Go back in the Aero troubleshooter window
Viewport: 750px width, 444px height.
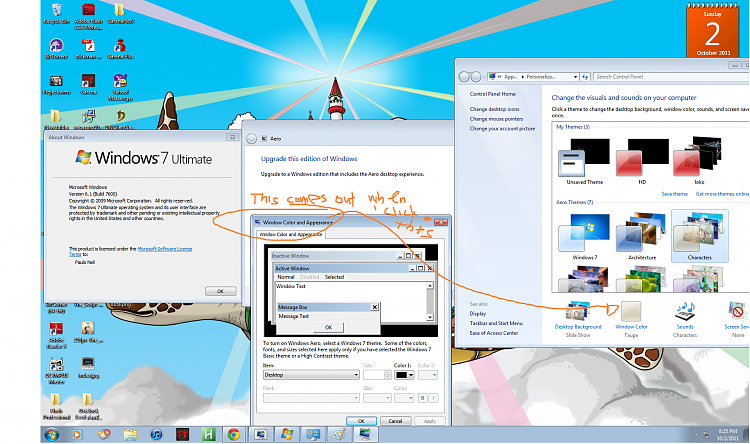252,139
